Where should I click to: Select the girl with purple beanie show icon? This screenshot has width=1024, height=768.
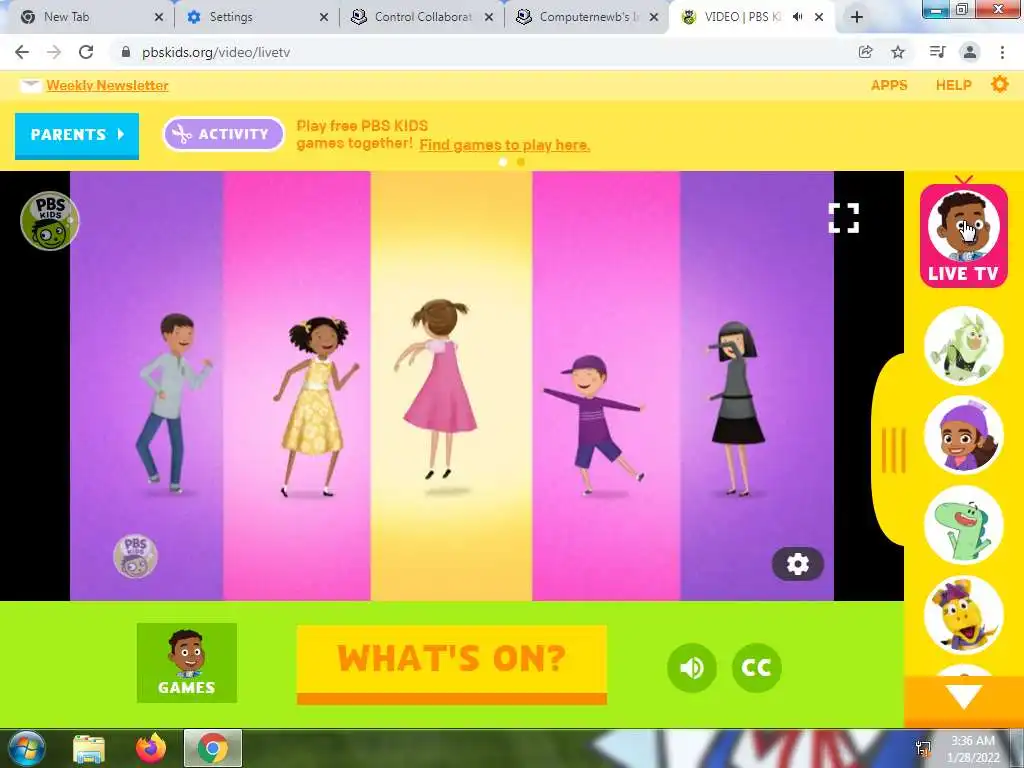coord(964,435)
